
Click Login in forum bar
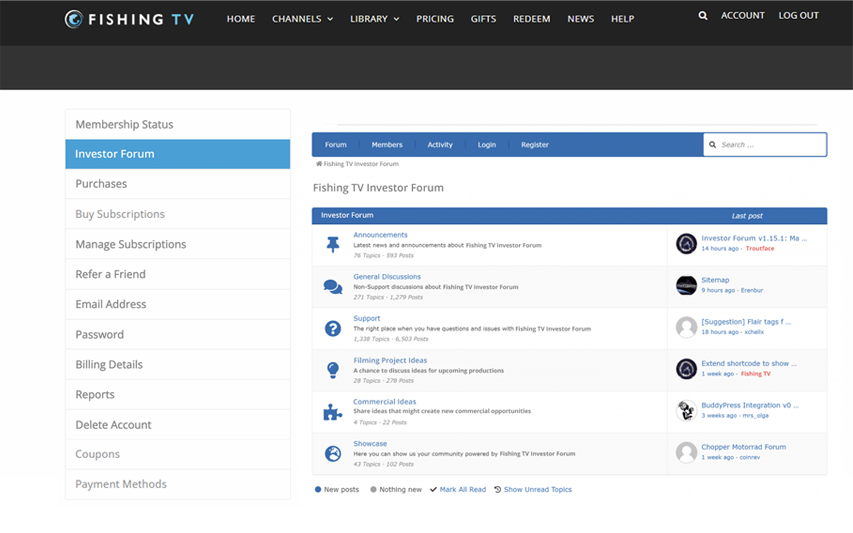click(487, 145)
